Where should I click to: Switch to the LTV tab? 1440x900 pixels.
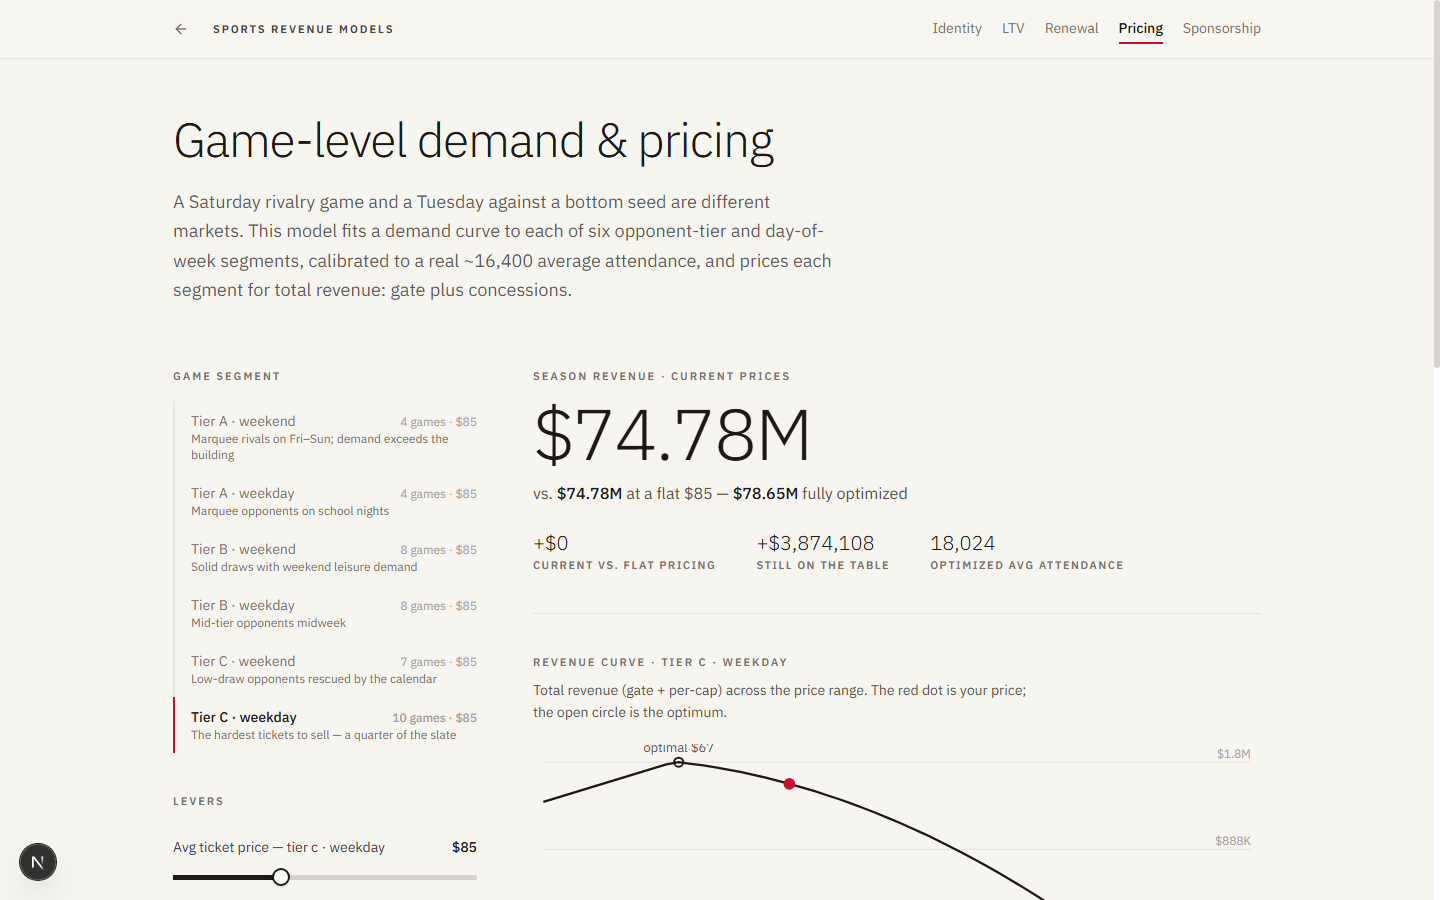click(1013, 28)
